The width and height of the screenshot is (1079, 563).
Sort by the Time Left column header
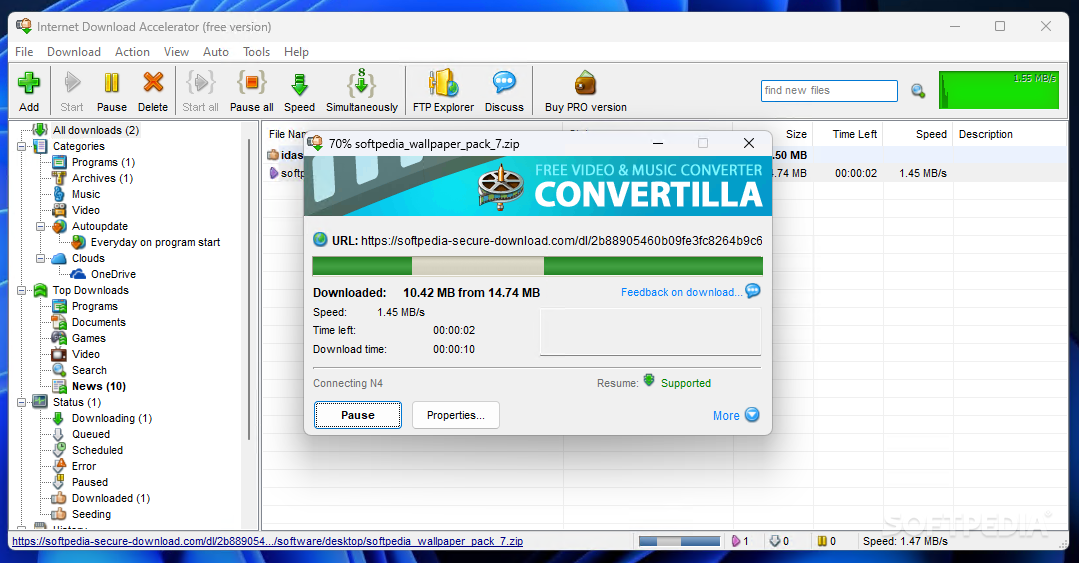(x=855, y=134)
